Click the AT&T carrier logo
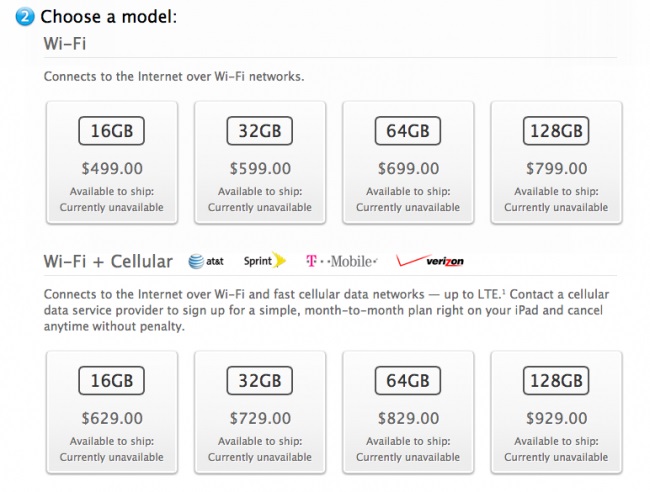 [206, 261]
